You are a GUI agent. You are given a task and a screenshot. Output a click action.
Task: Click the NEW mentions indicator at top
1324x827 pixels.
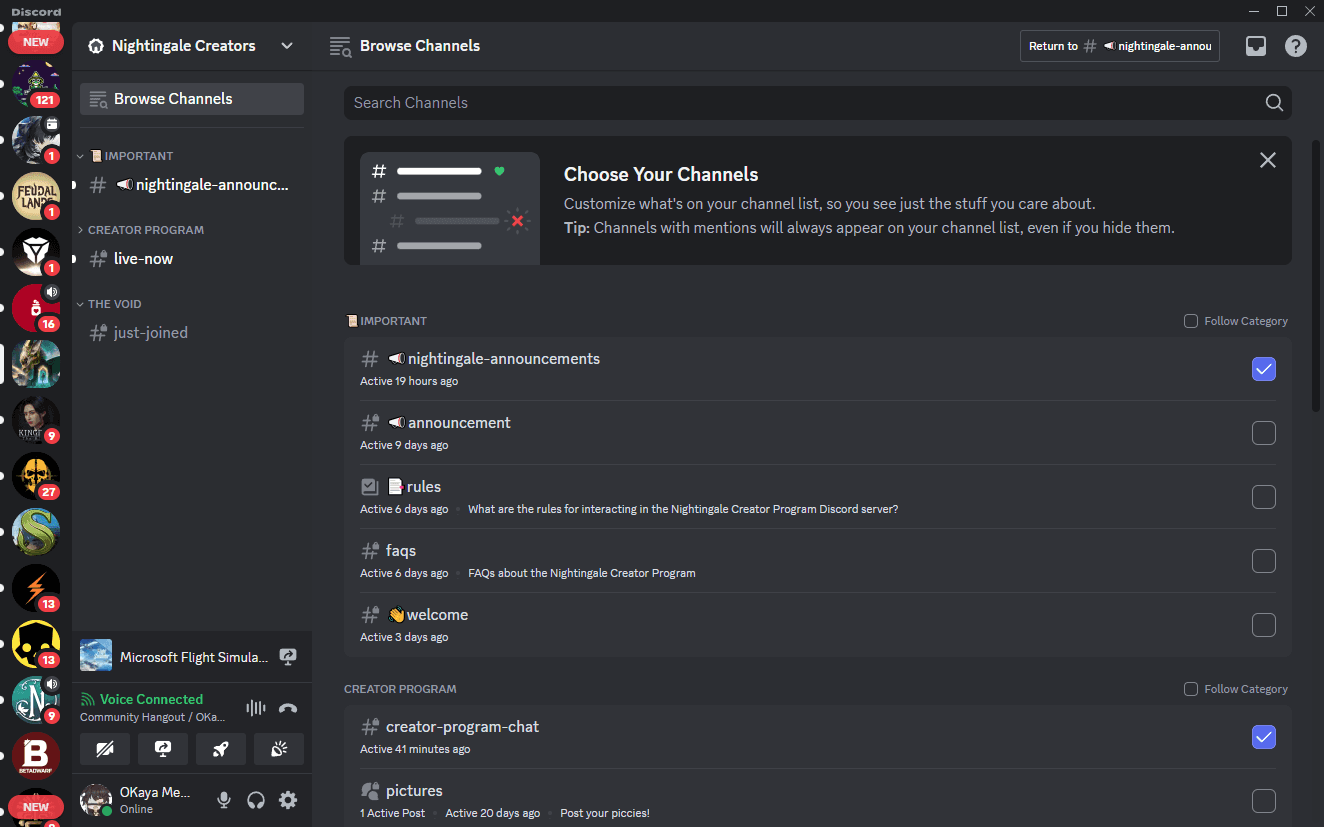click(x=36, y=42)
